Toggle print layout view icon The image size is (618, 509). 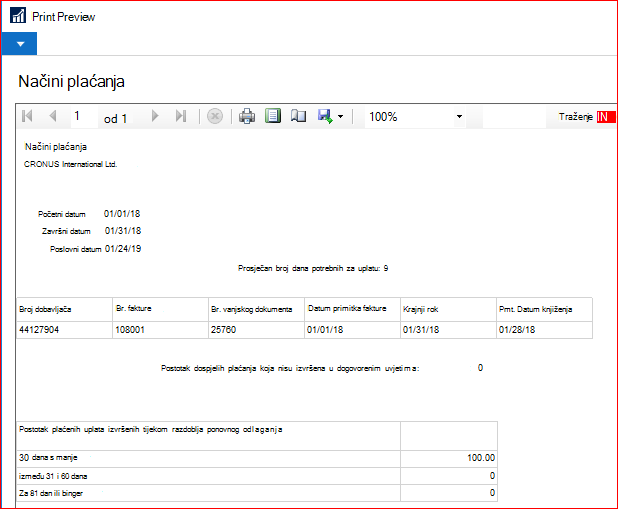[x=273, y=116]
